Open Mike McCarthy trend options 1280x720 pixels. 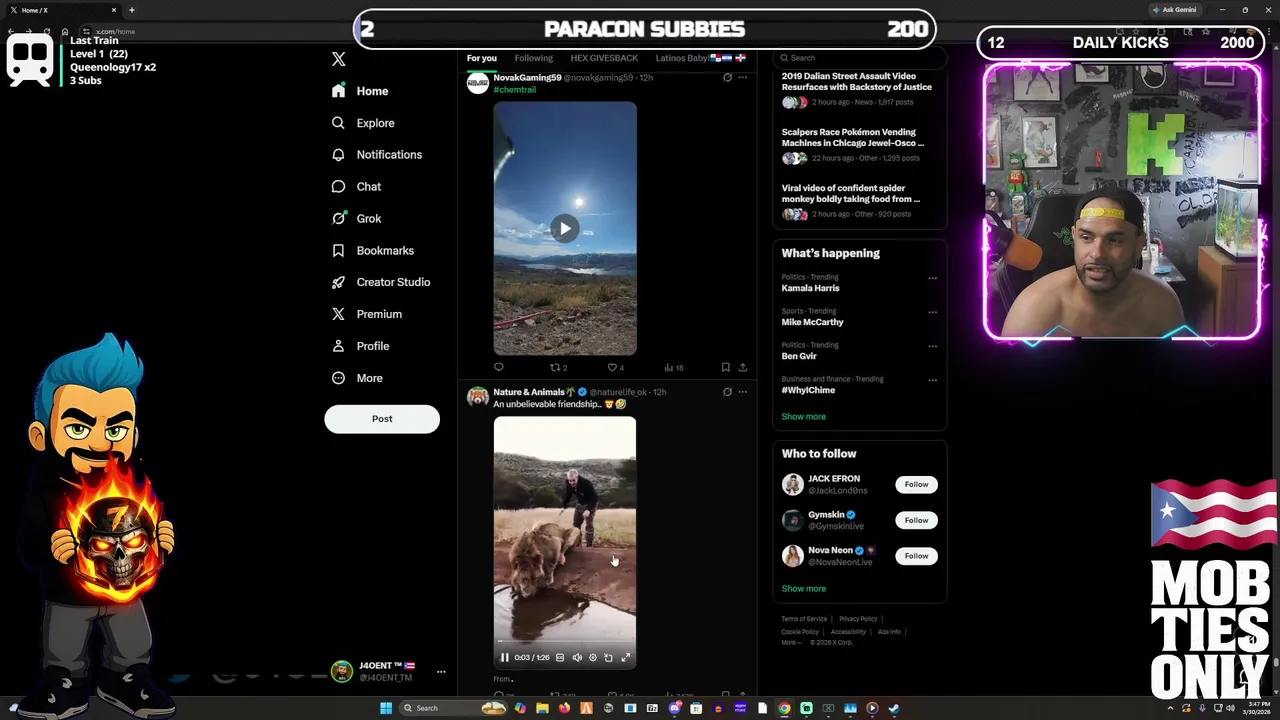pos(932,313)
